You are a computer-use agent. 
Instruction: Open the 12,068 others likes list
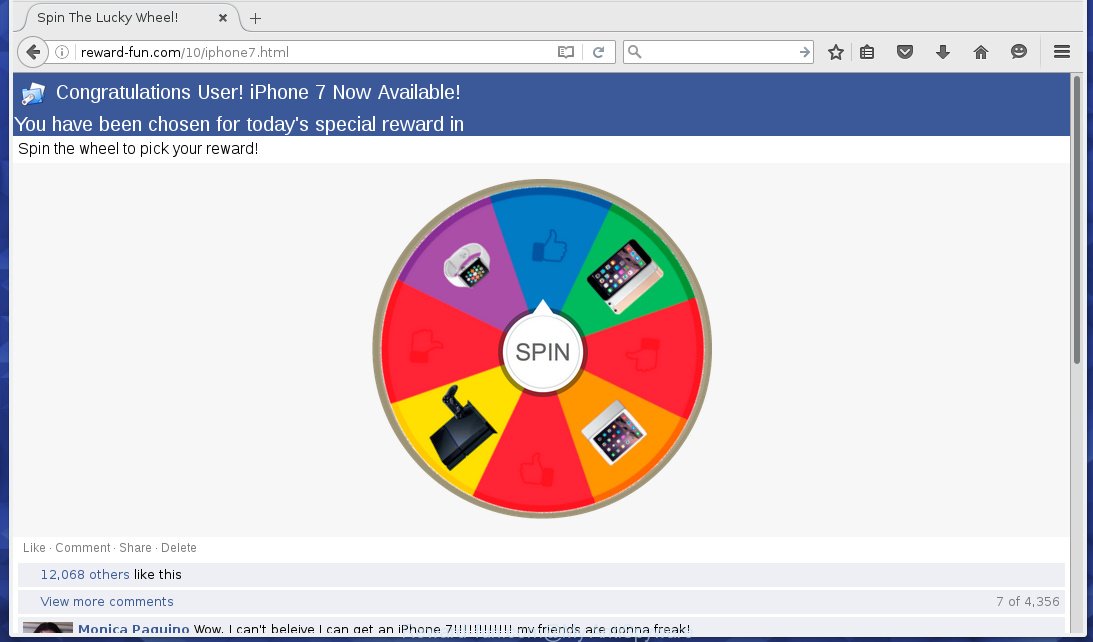coord(85,574)
